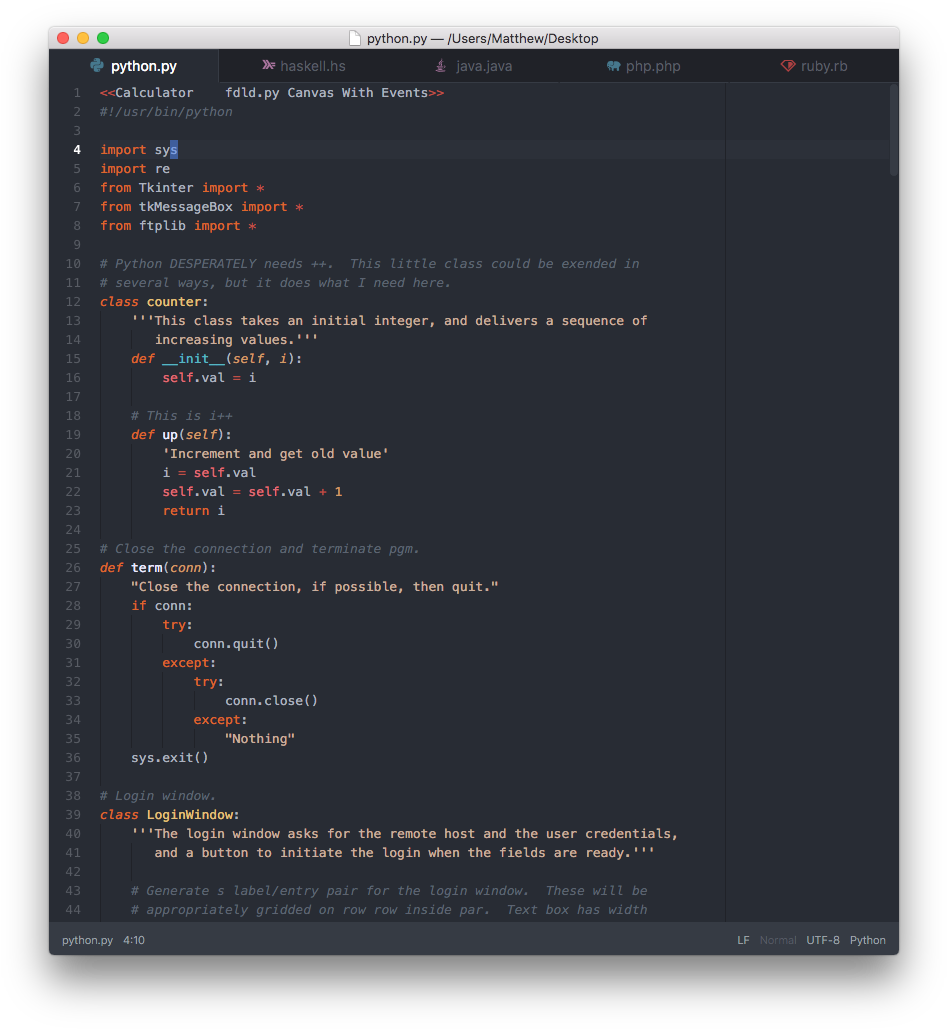Click the Python logo on the python.py tab
Image resolution: width=947 pixels, height=1029 pixels.
coord(99,66)
